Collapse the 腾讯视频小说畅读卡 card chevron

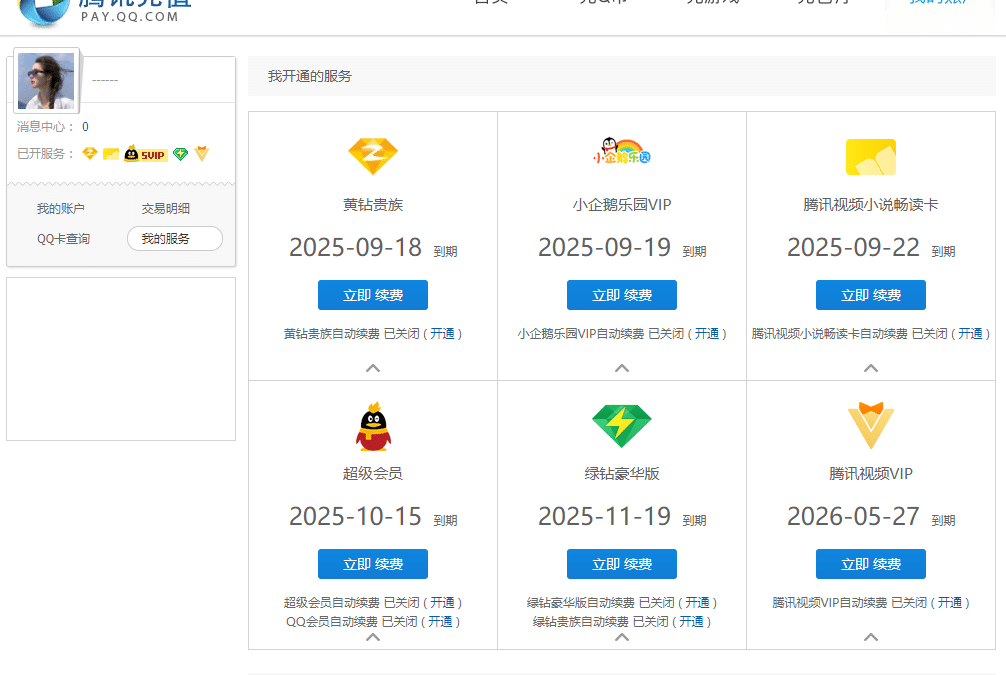point(871,368)
